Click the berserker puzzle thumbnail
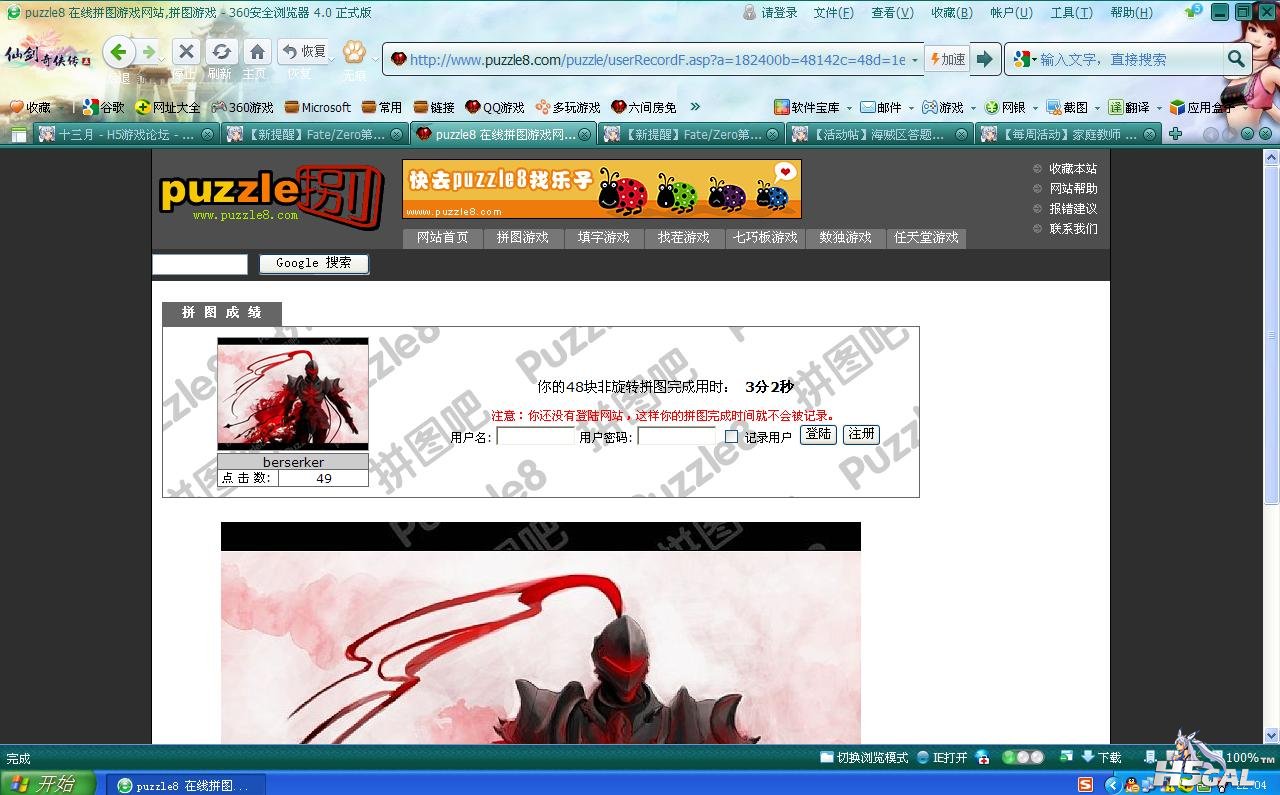 pos(293,394)
